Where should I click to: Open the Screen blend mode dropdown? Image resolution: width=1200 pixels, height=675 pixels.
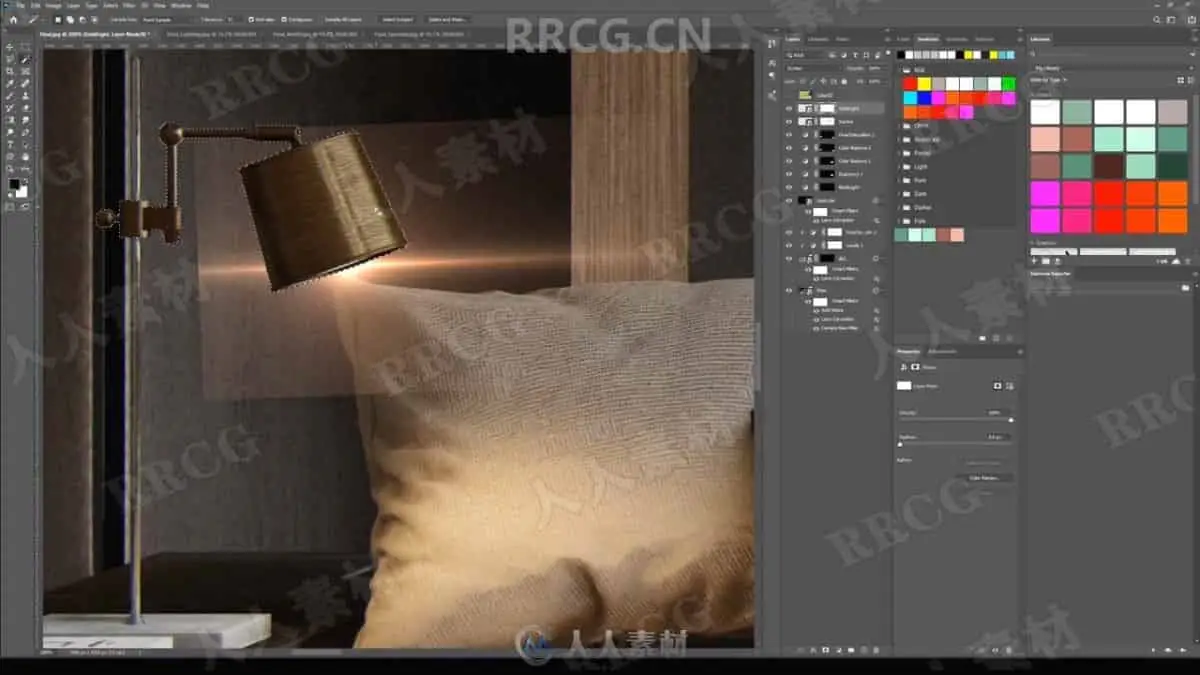813,68
